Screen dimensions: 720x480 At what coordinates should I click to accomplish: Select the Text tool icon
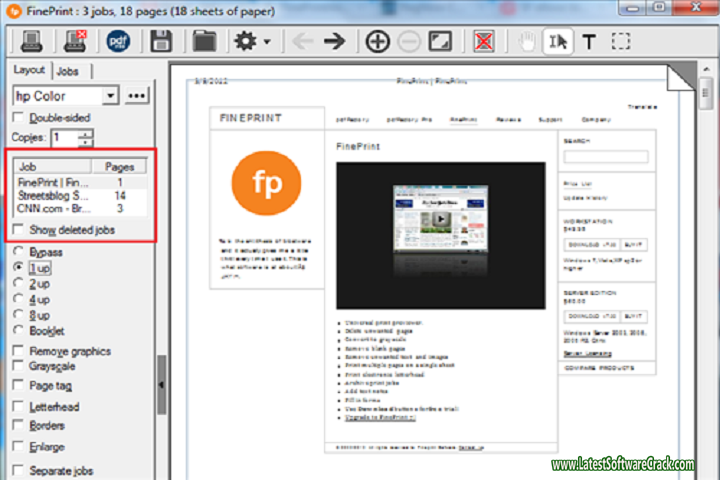tap(588, 41)
